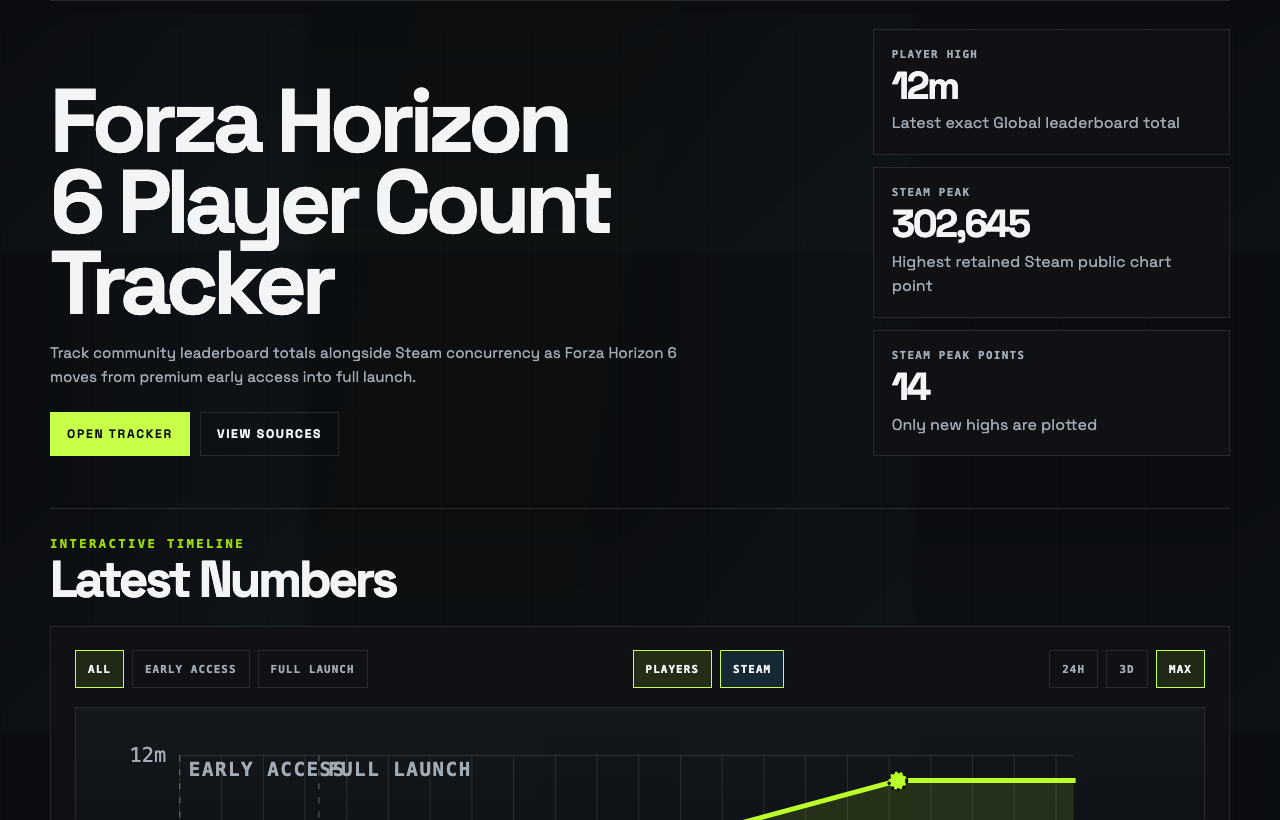
Task: Click the Full Launch chart phase label
Action: (401, 769)
